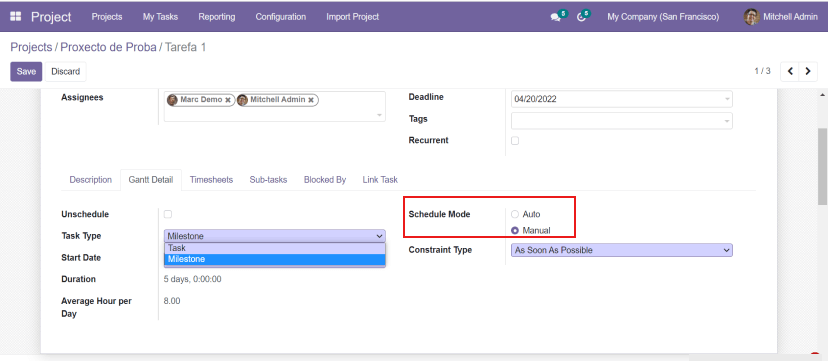Open the conversations chat icon
The height and width of the screenshot is (361, 828).
(x=556, y=17)
